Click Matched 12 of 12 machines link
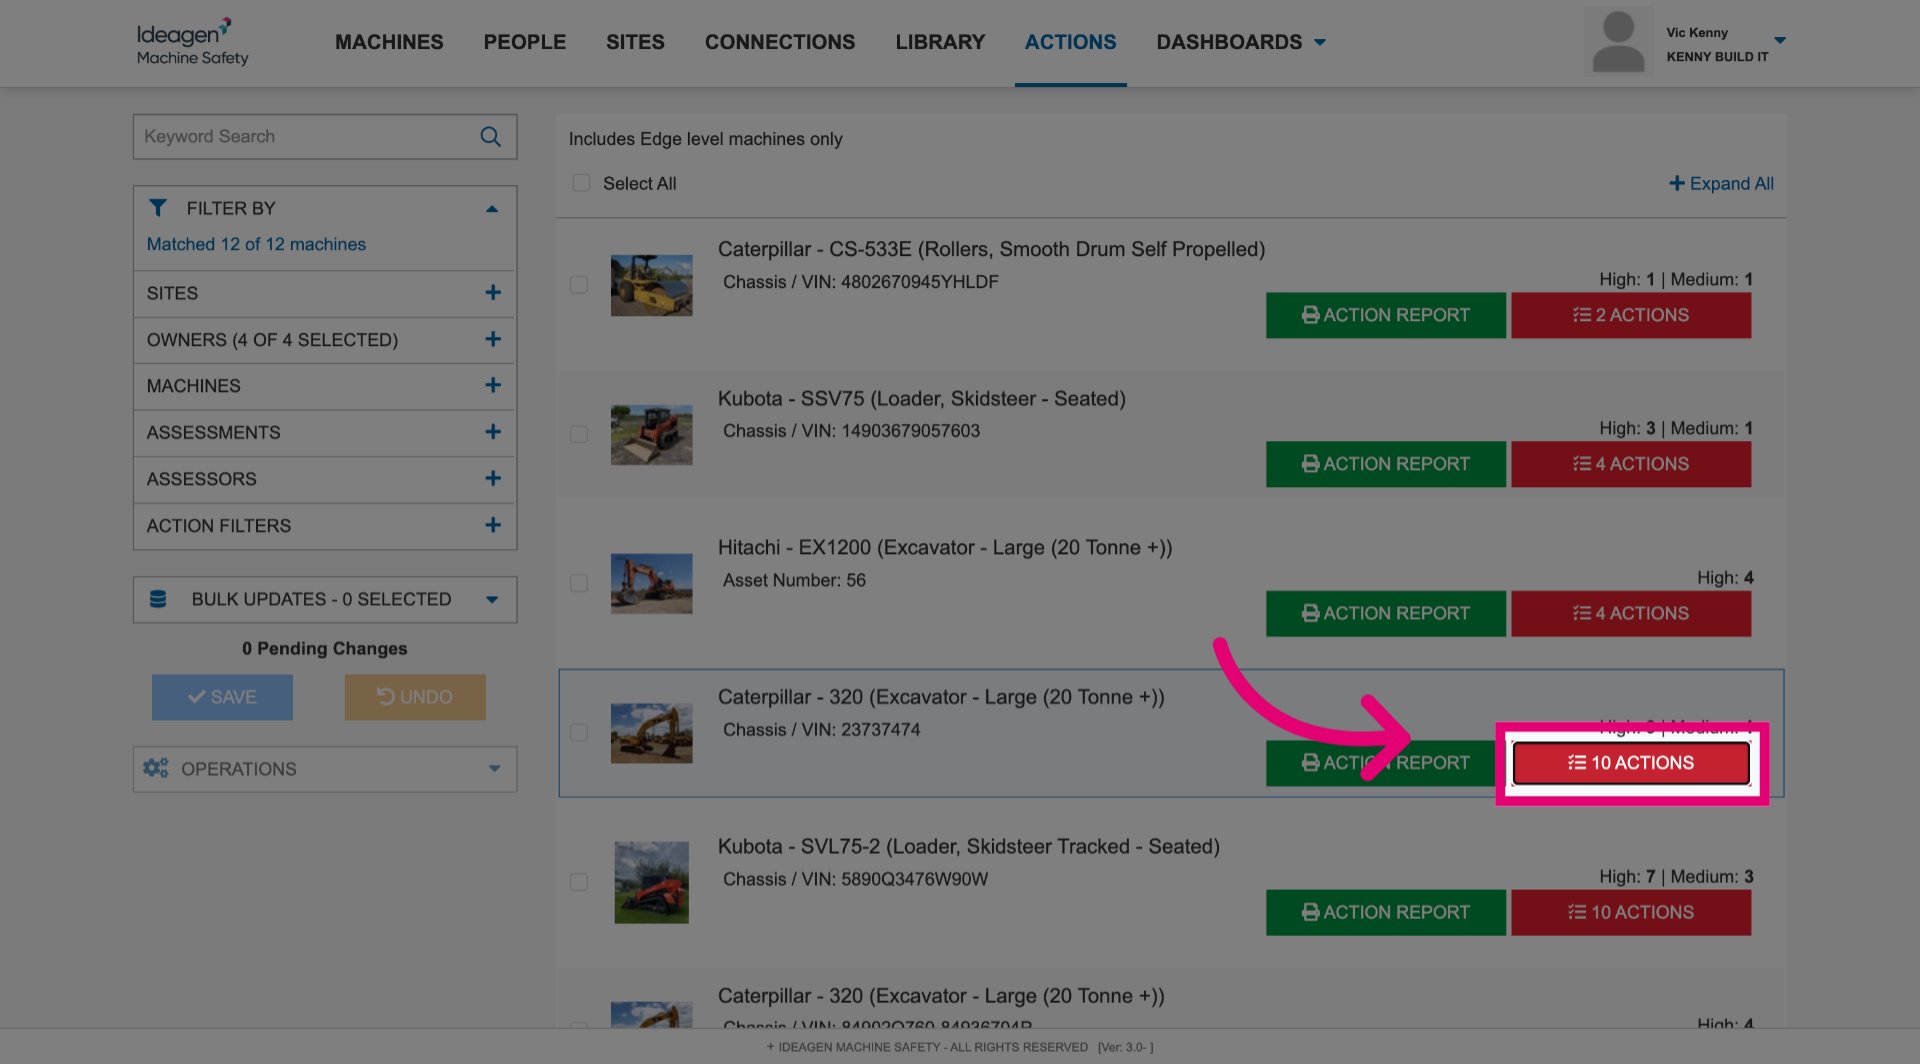 pyautogui.click(x=256, y=244)
